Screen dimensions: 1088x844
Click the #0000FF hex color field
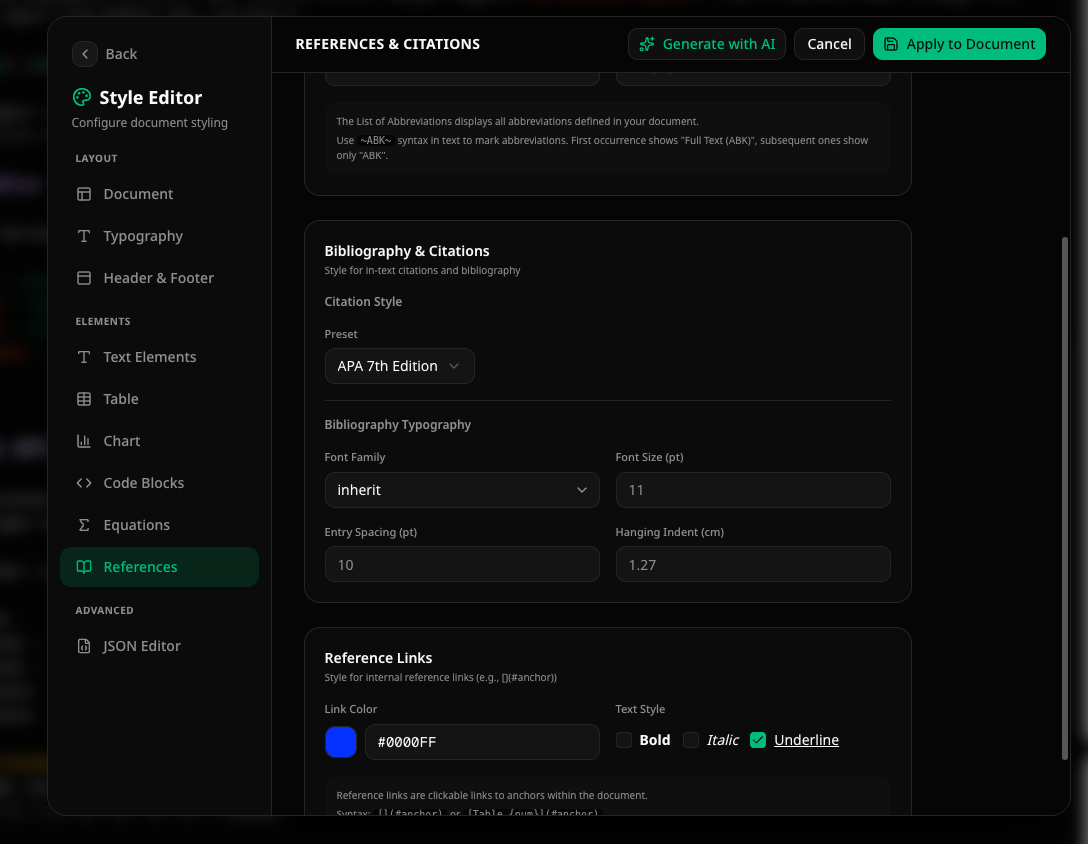tap(482, 742)
